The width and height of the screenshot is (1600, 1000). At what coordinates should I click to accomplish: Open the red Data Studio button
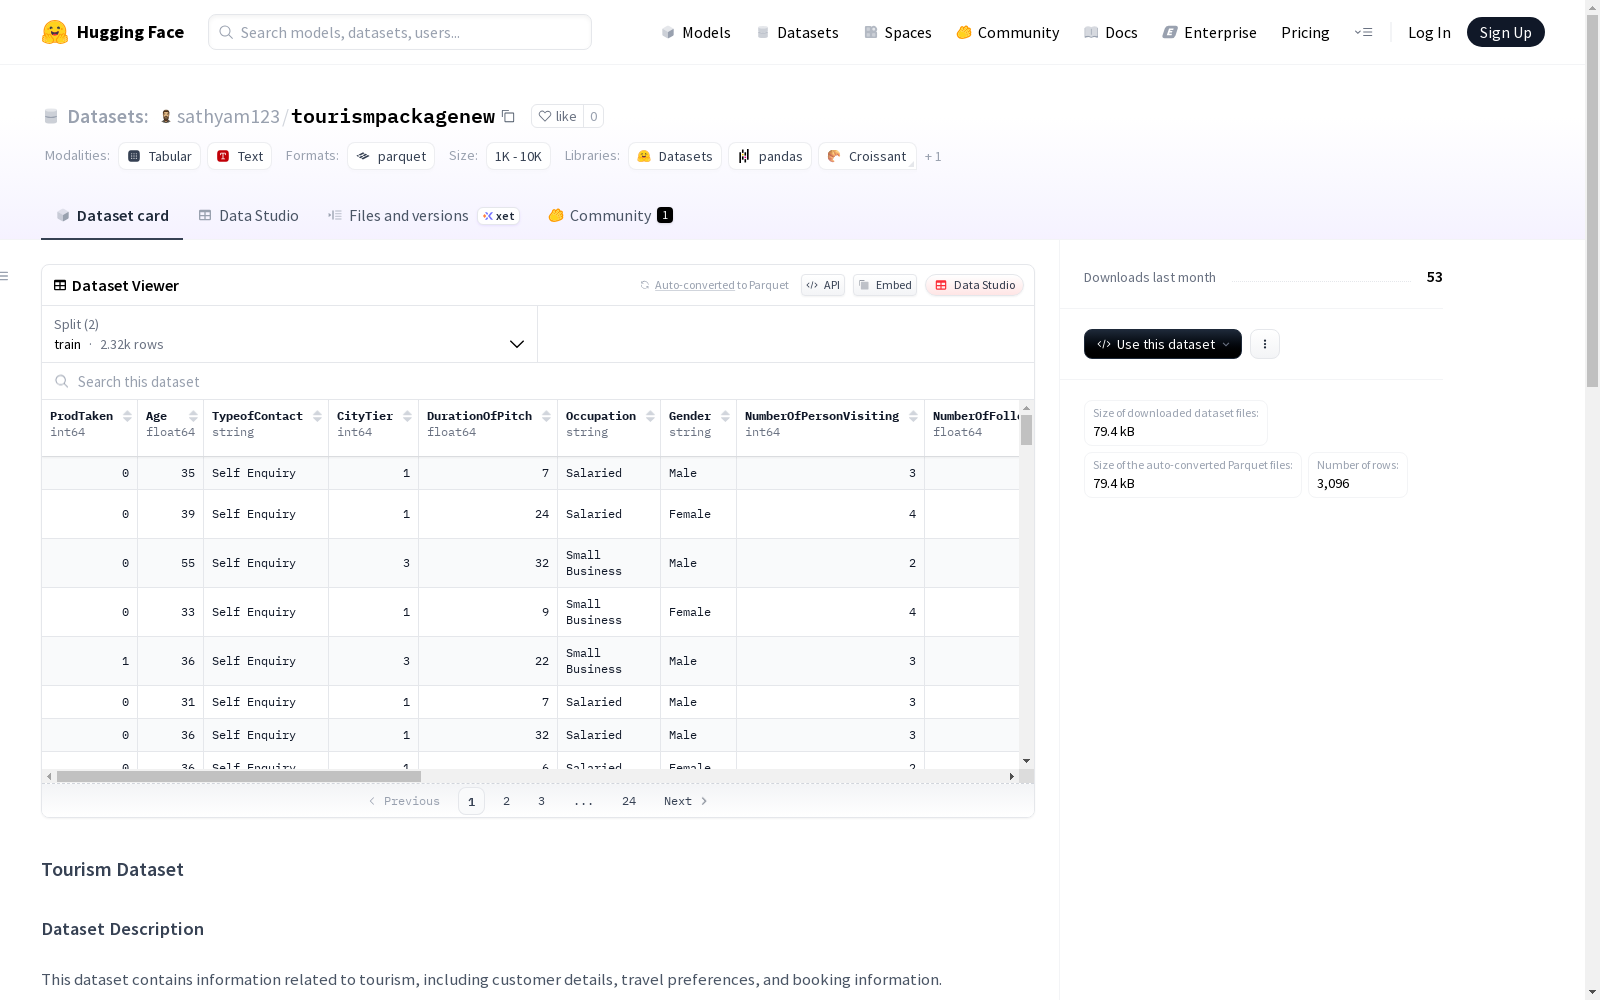pyautogui.click(x=975, y=285)
